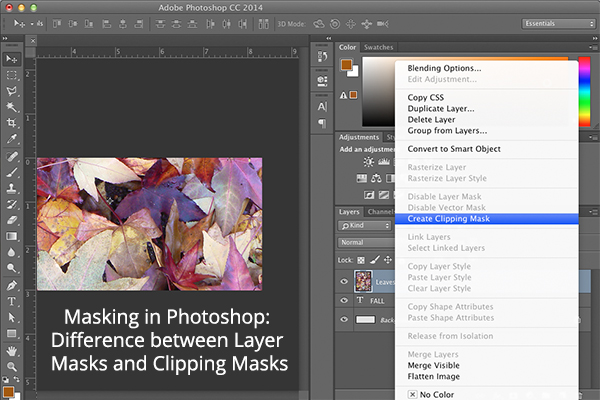Select the Zoom tool in the toolbox
Viewport: 600px width, 400px height.
pyautogui.click(x=11, y=367)
